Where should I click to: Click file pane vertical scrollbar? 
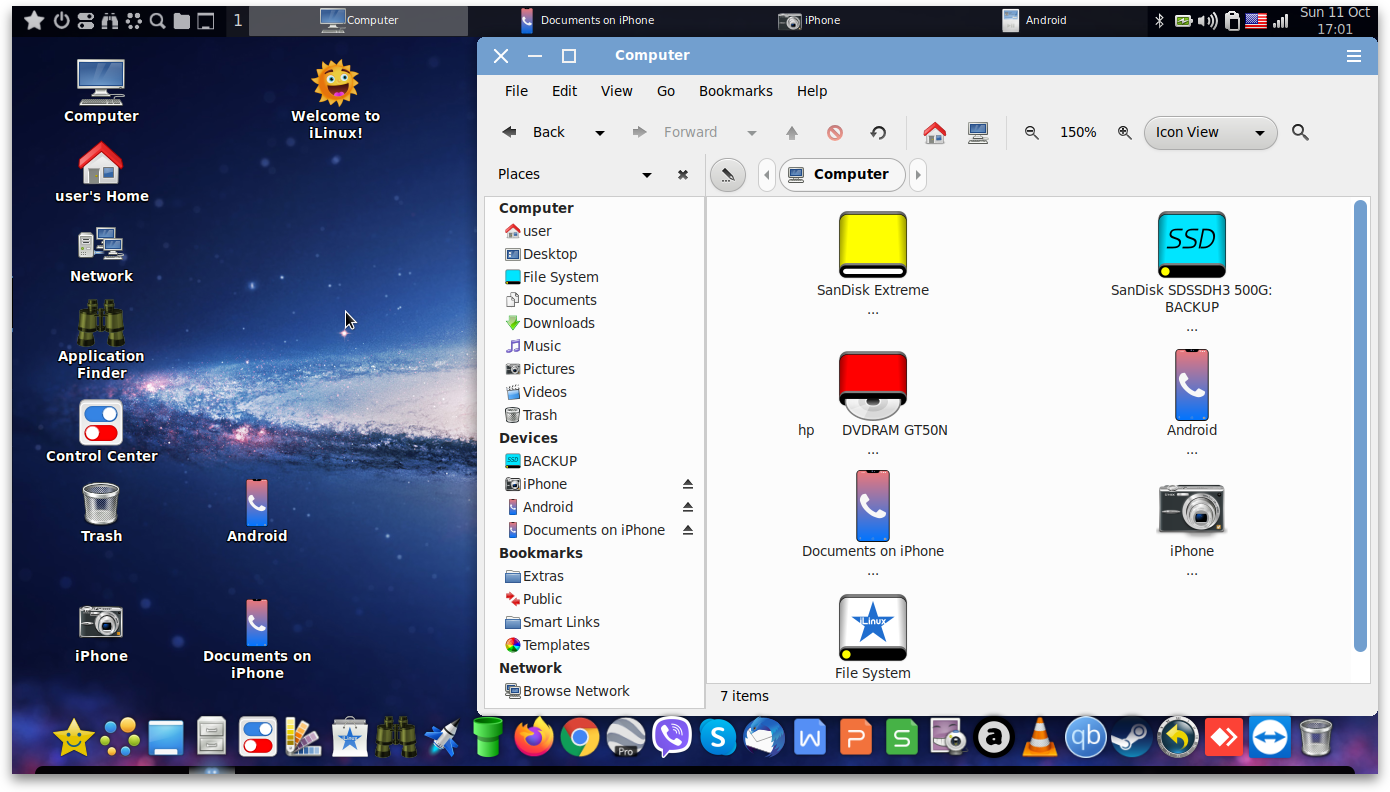(1360, 425)
